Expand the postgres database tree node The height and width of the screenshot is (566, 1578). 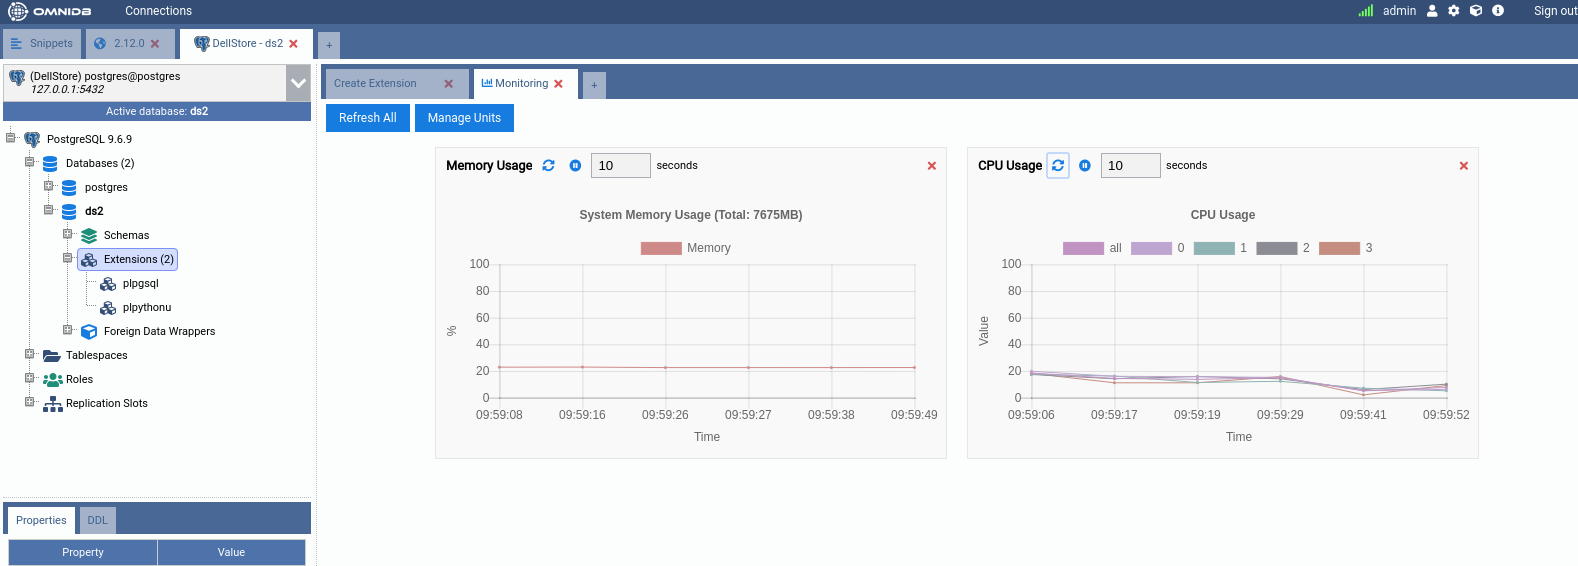pyautogui.click(x=48, y=186)
